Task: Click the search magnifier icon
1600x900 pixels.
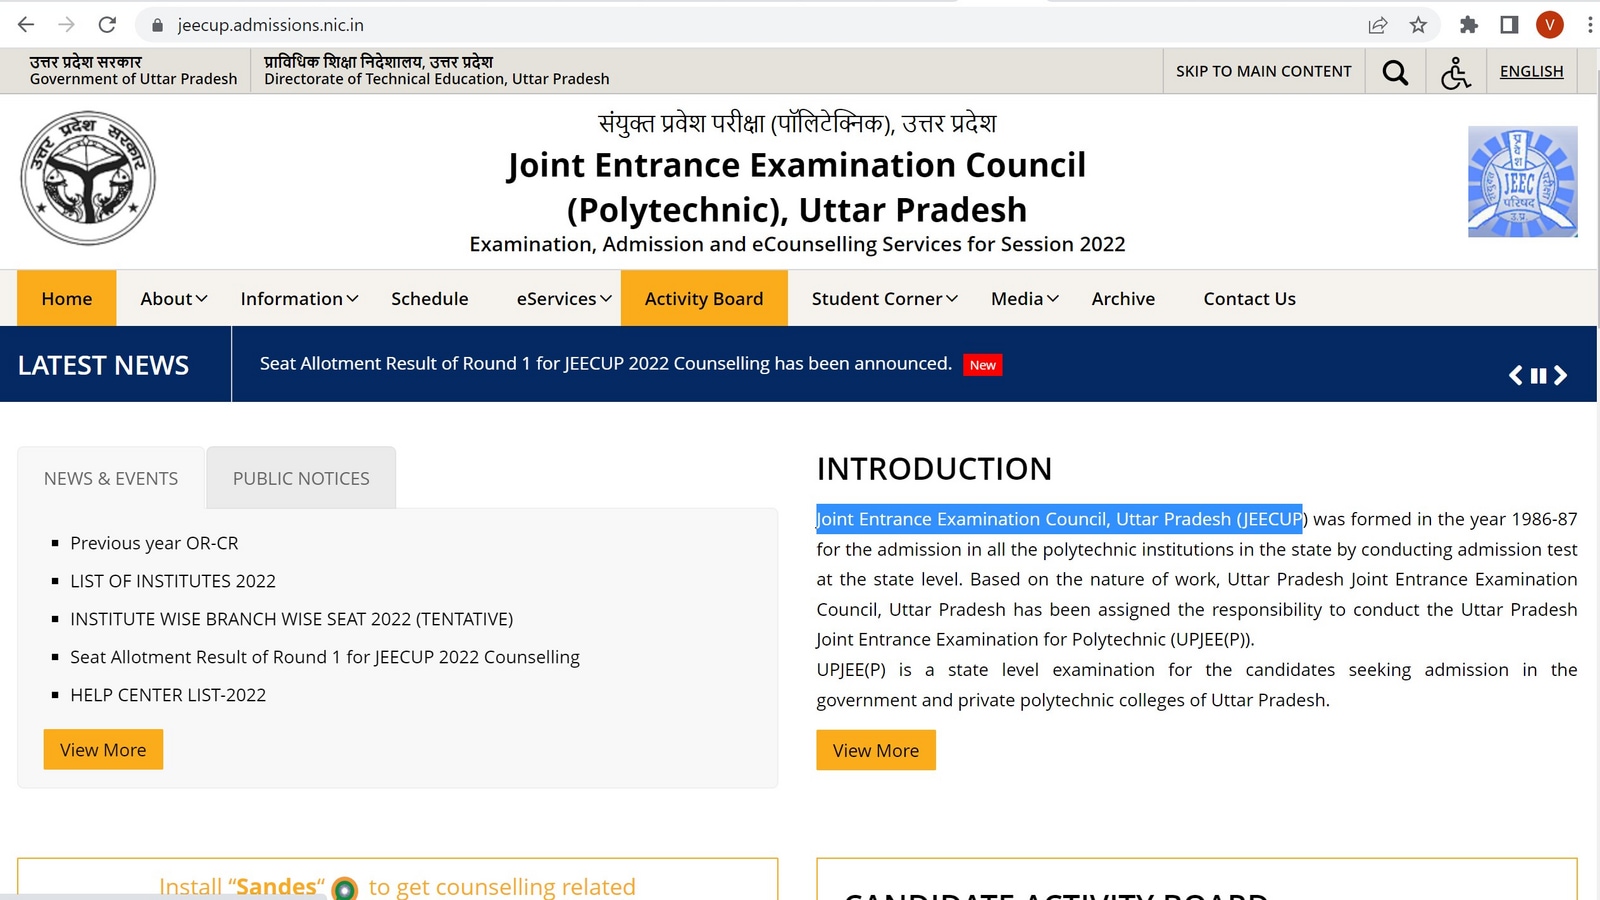Action: [x=1395, y=71]
